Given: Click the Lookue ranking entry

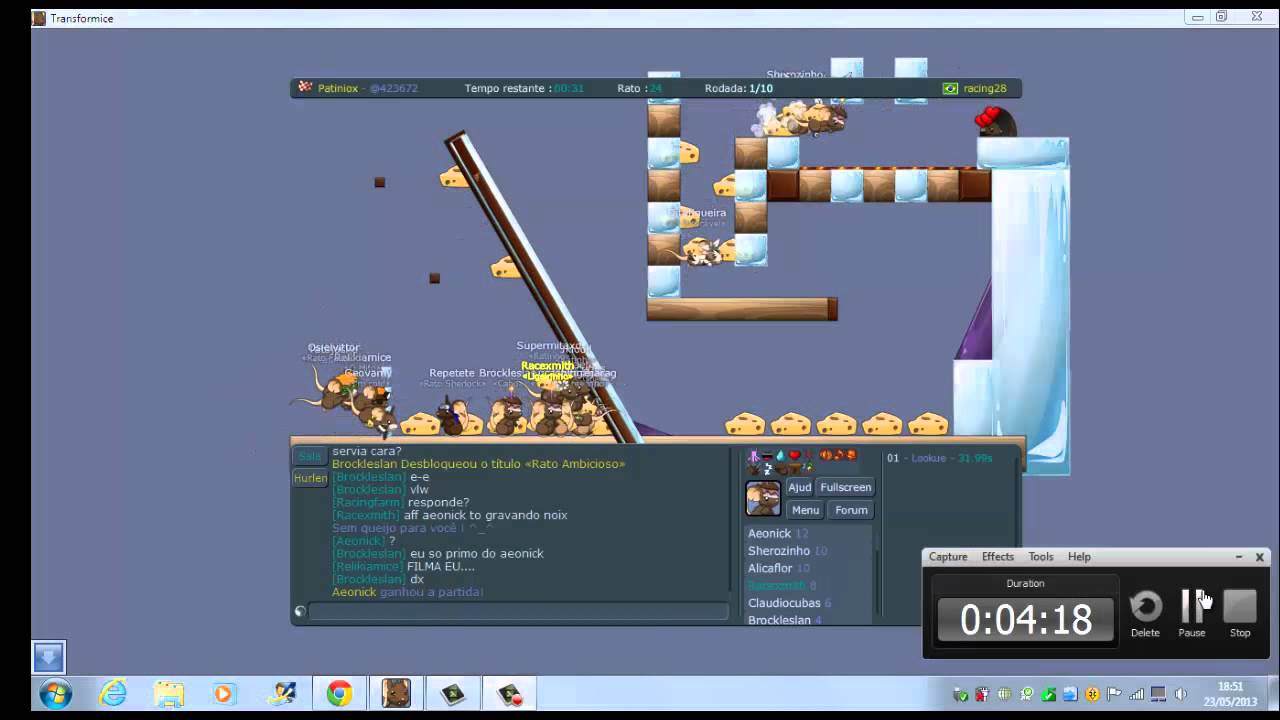Looking at the screenshot, I should pos(939,458).
